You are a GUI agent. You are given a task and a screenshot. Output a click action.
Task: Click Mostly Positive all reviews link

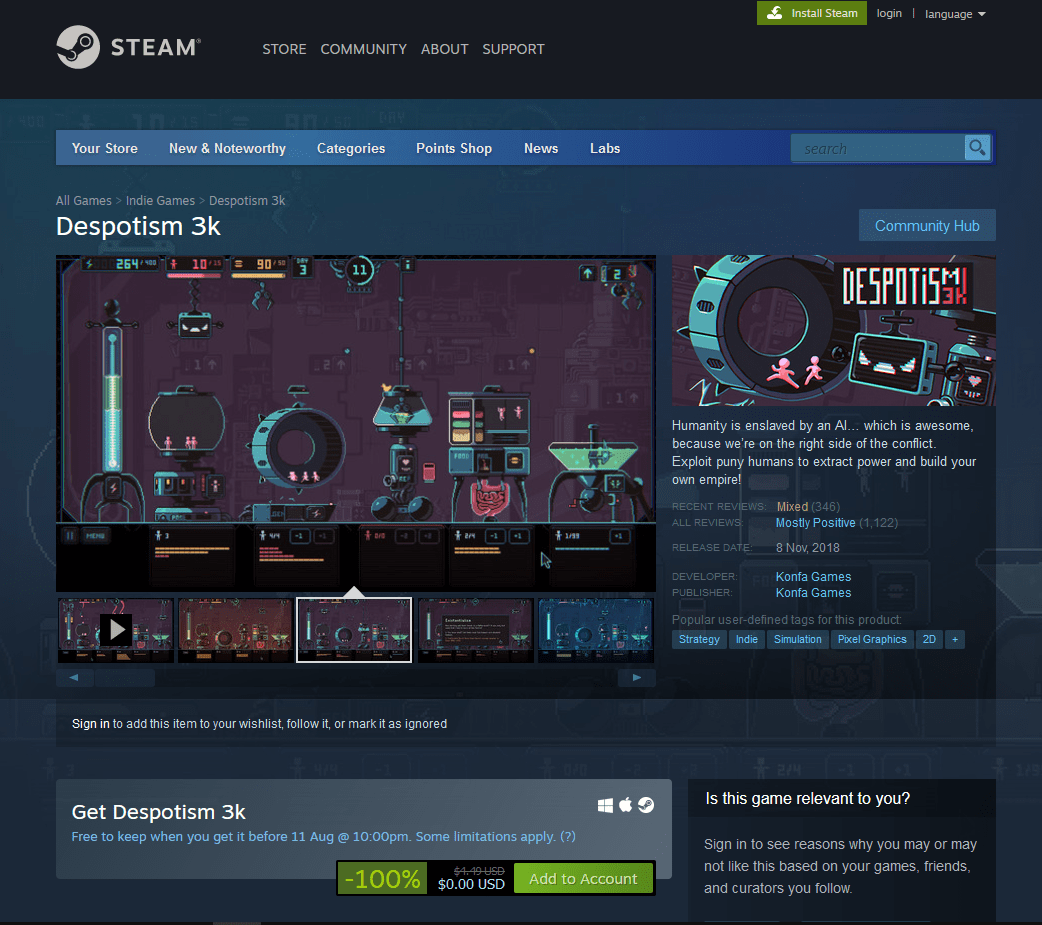815,523
